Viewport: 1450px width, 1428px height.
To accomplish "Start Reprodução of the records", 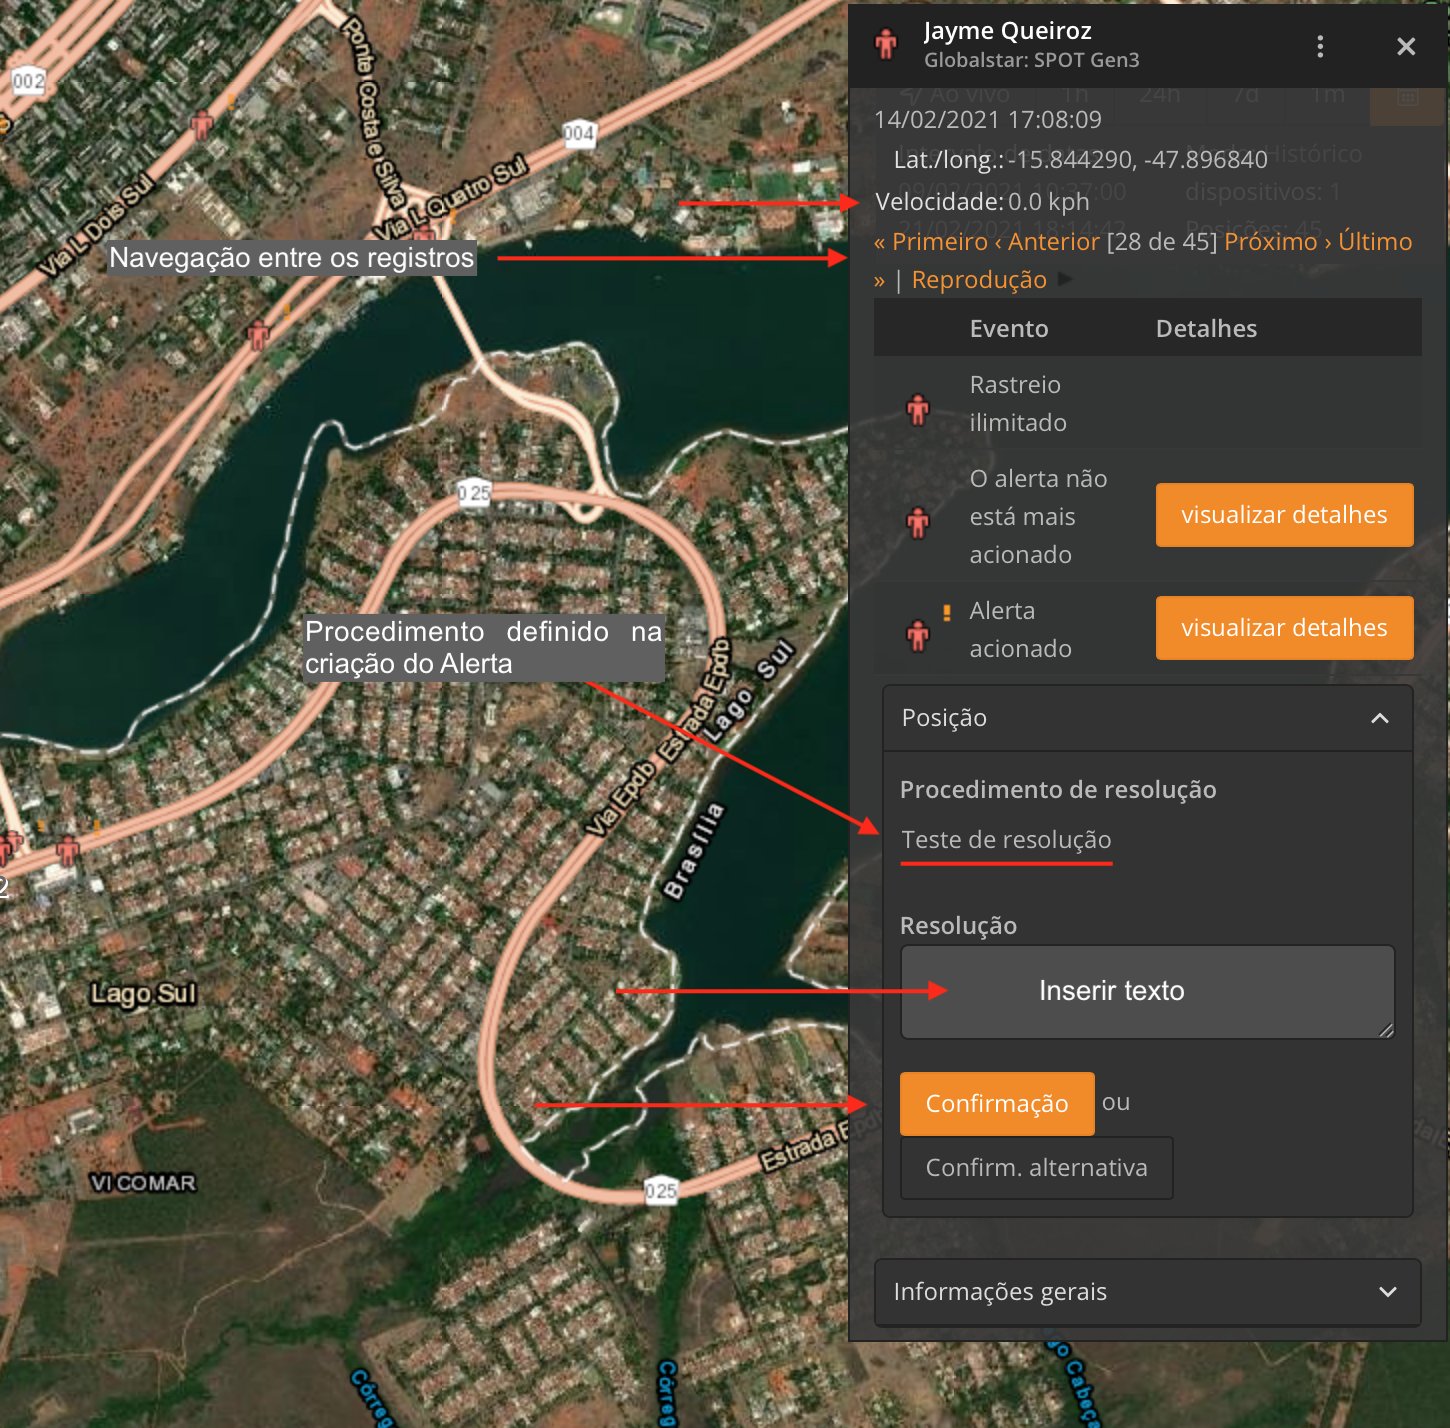I will click(x=979, y=280).
